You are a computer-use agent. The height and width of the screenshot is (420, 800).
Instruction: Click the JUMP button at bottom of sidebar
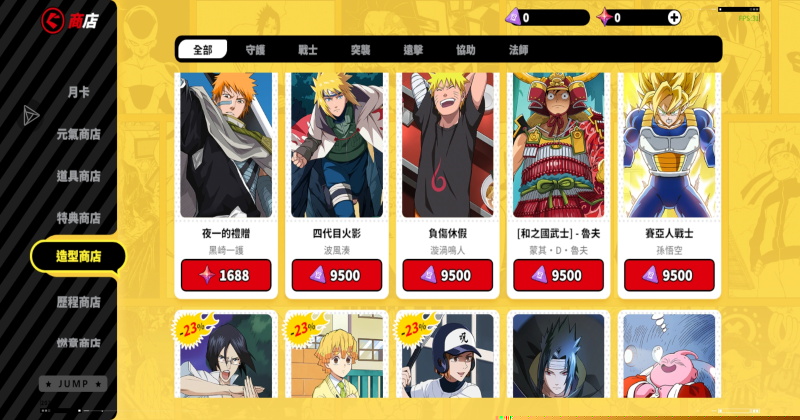pyautogui.click(x=73, y=384)
